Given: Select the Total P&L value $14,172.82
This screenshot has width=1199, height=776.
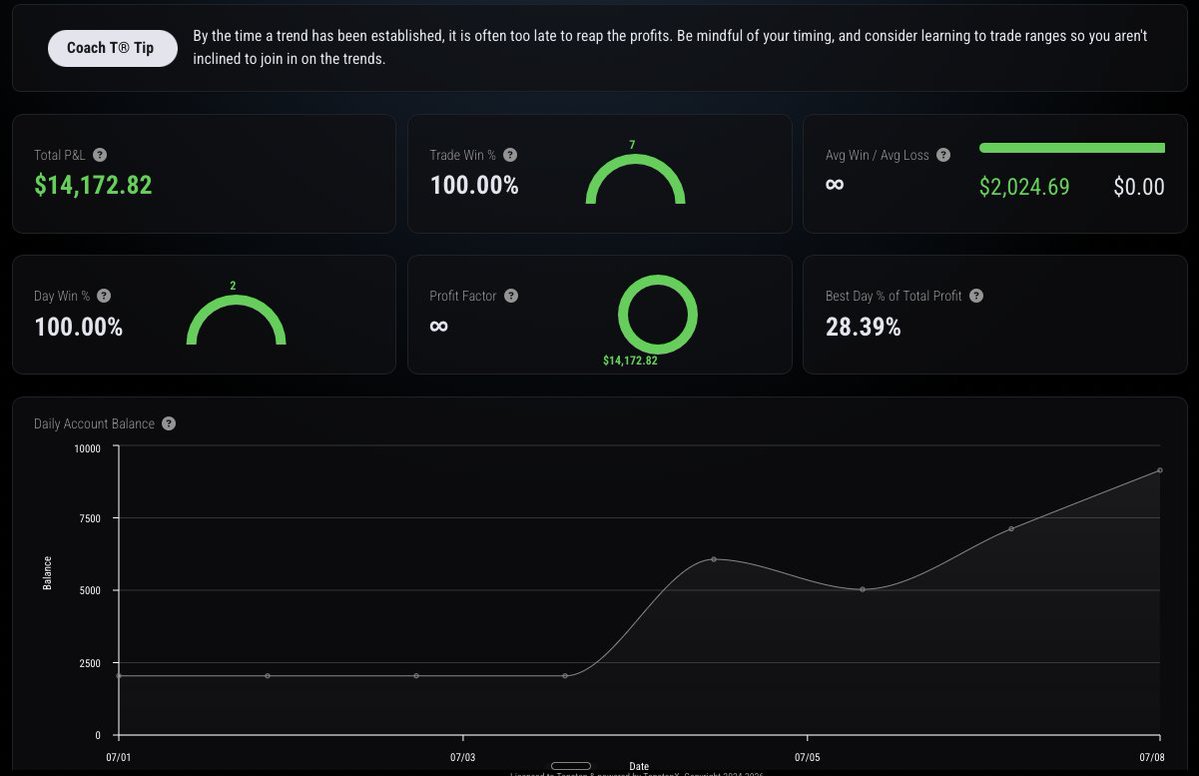Looking at the screenshot, I should point(93,185).
